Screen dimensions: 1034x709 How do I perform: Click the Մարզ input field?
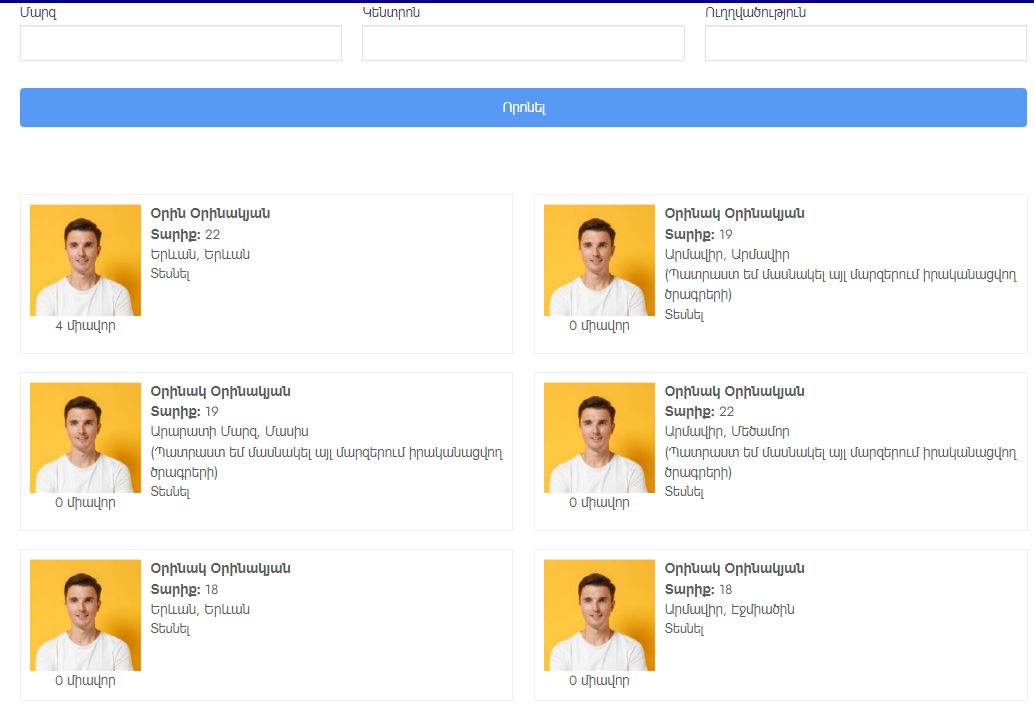(x=181, y=44)
